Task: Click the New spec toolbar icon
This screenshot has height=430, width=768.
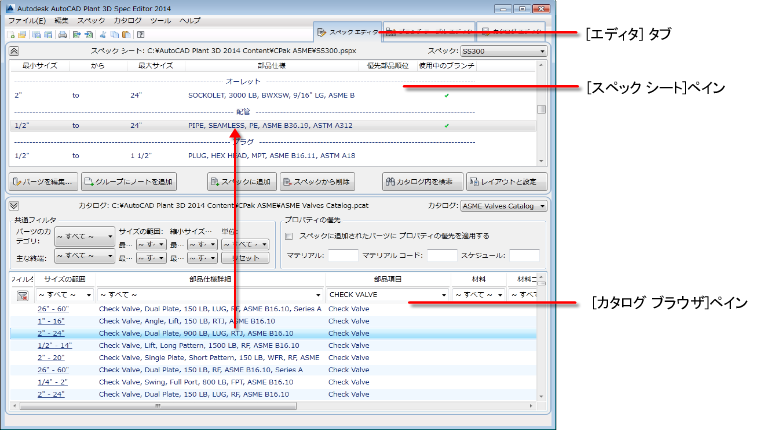Action: (12, 35)
